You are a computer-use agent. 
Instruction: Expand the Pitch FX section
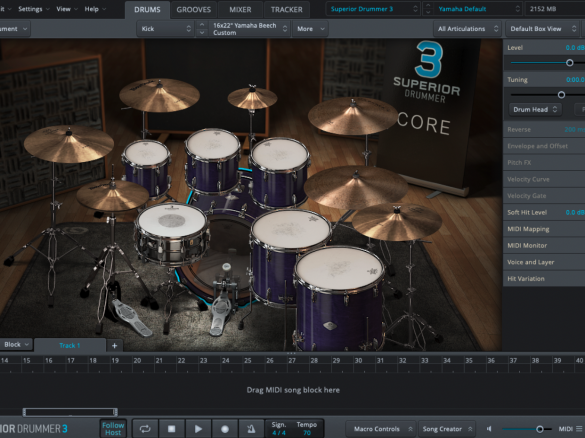tap(544, 162)
